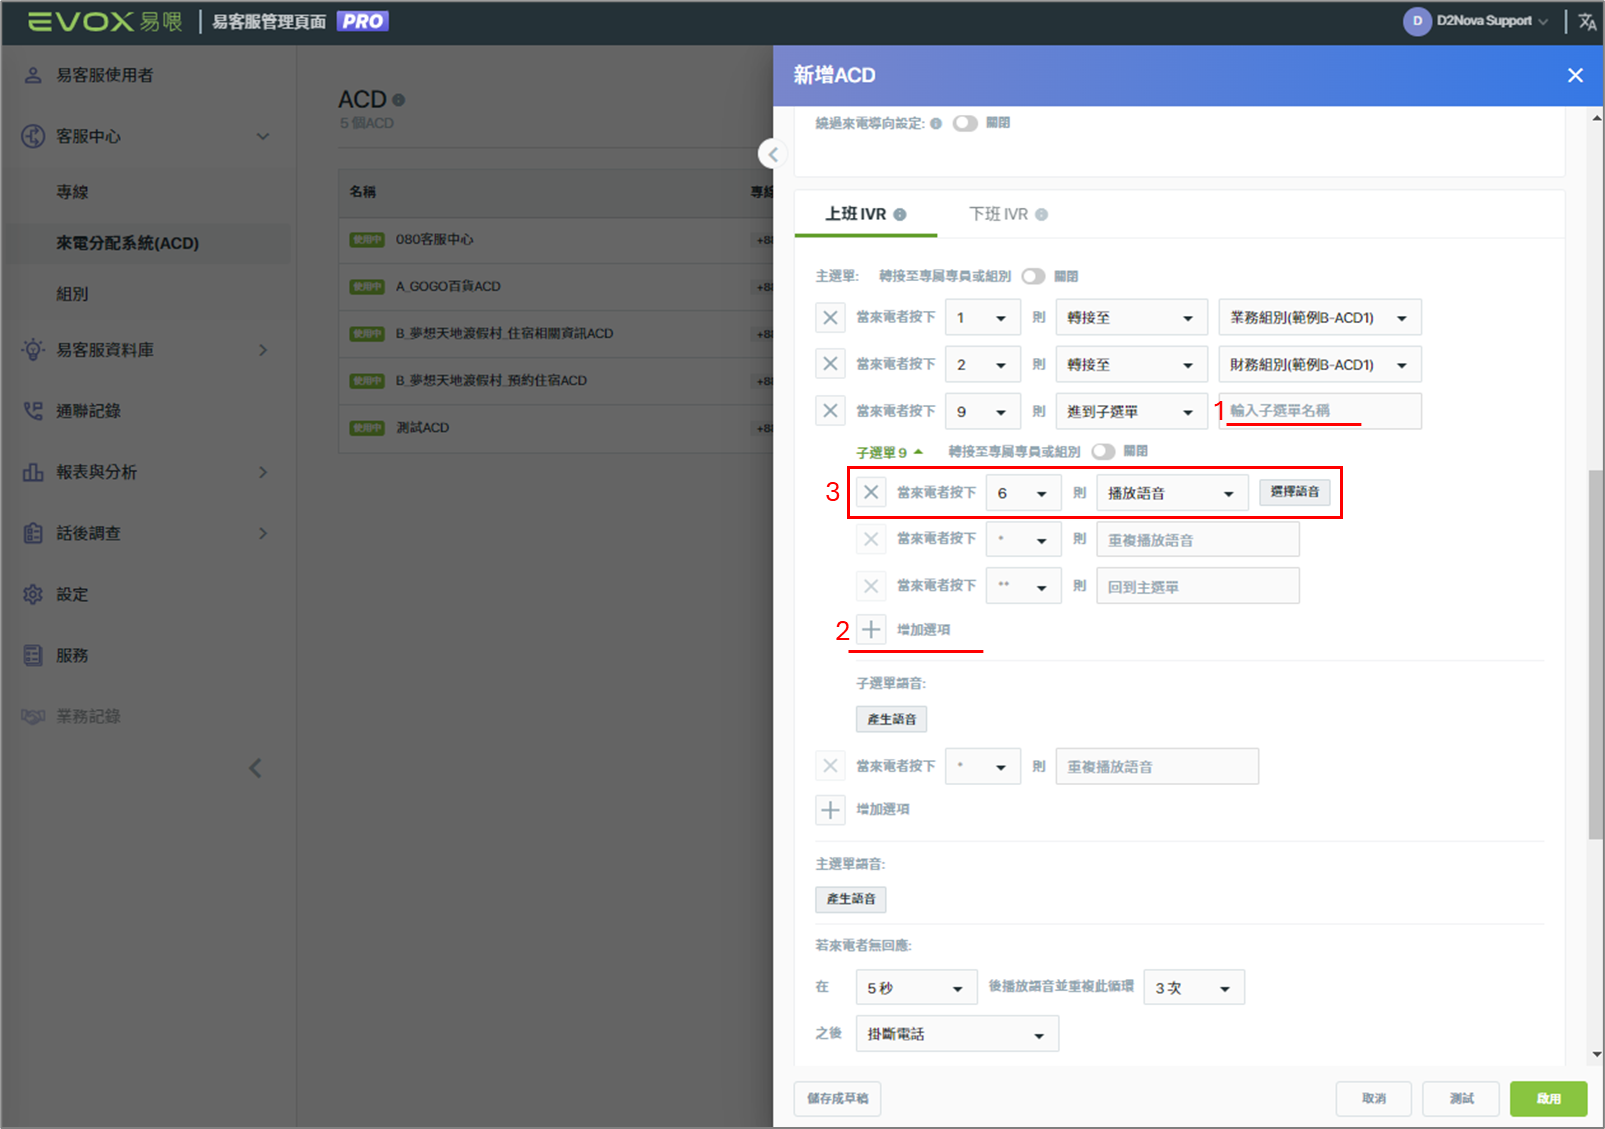Click the 易客服資料庫 lightbulb icon
This screenshot has height=1129, width=1605.
[x=33, y=350]
